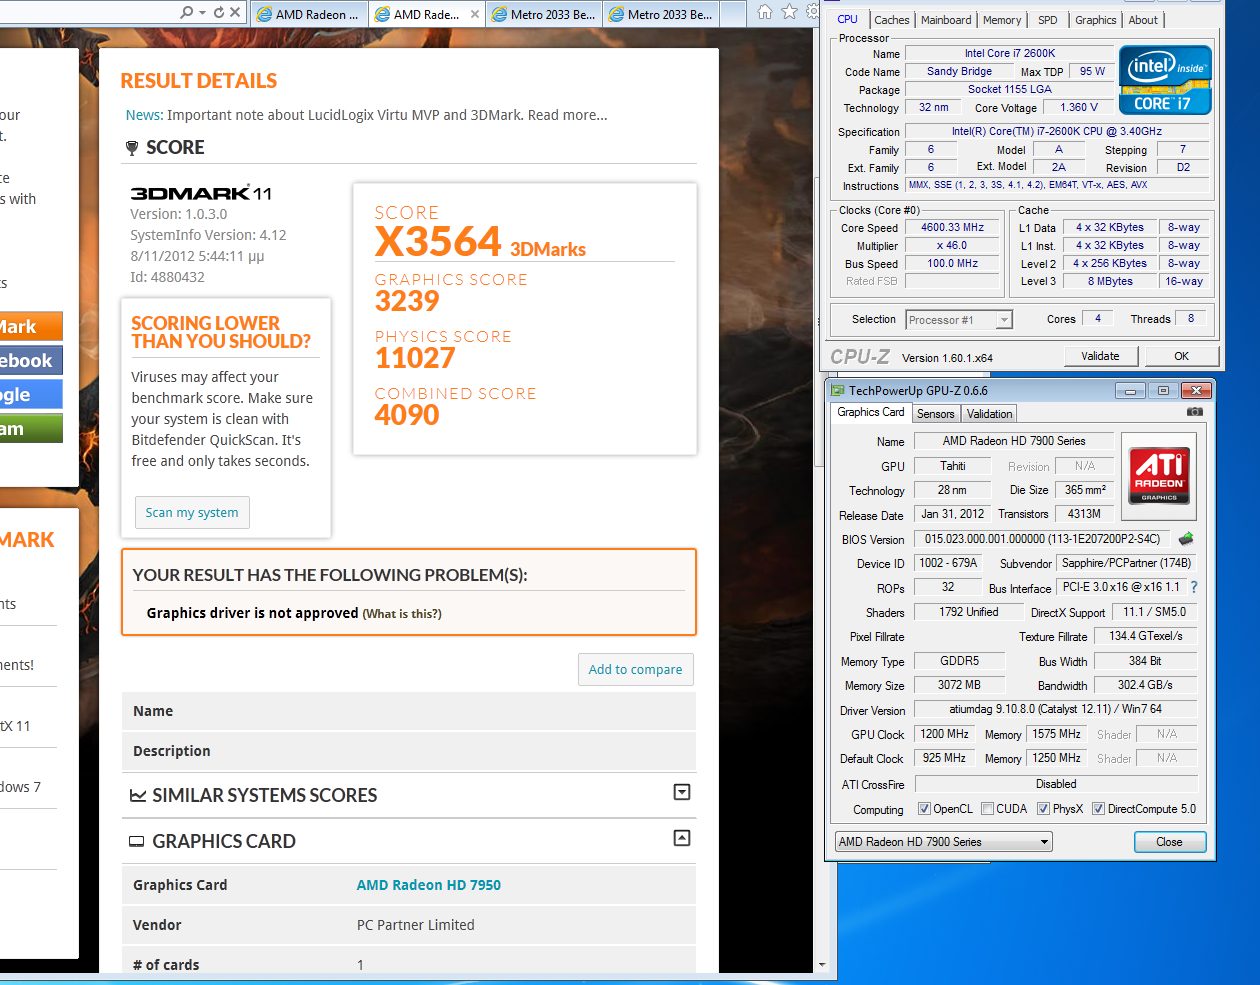Viewport: 1260px width, 985px height.
Task: Switch to the Graphics tab in CPU-Z
Action: 1095,20
